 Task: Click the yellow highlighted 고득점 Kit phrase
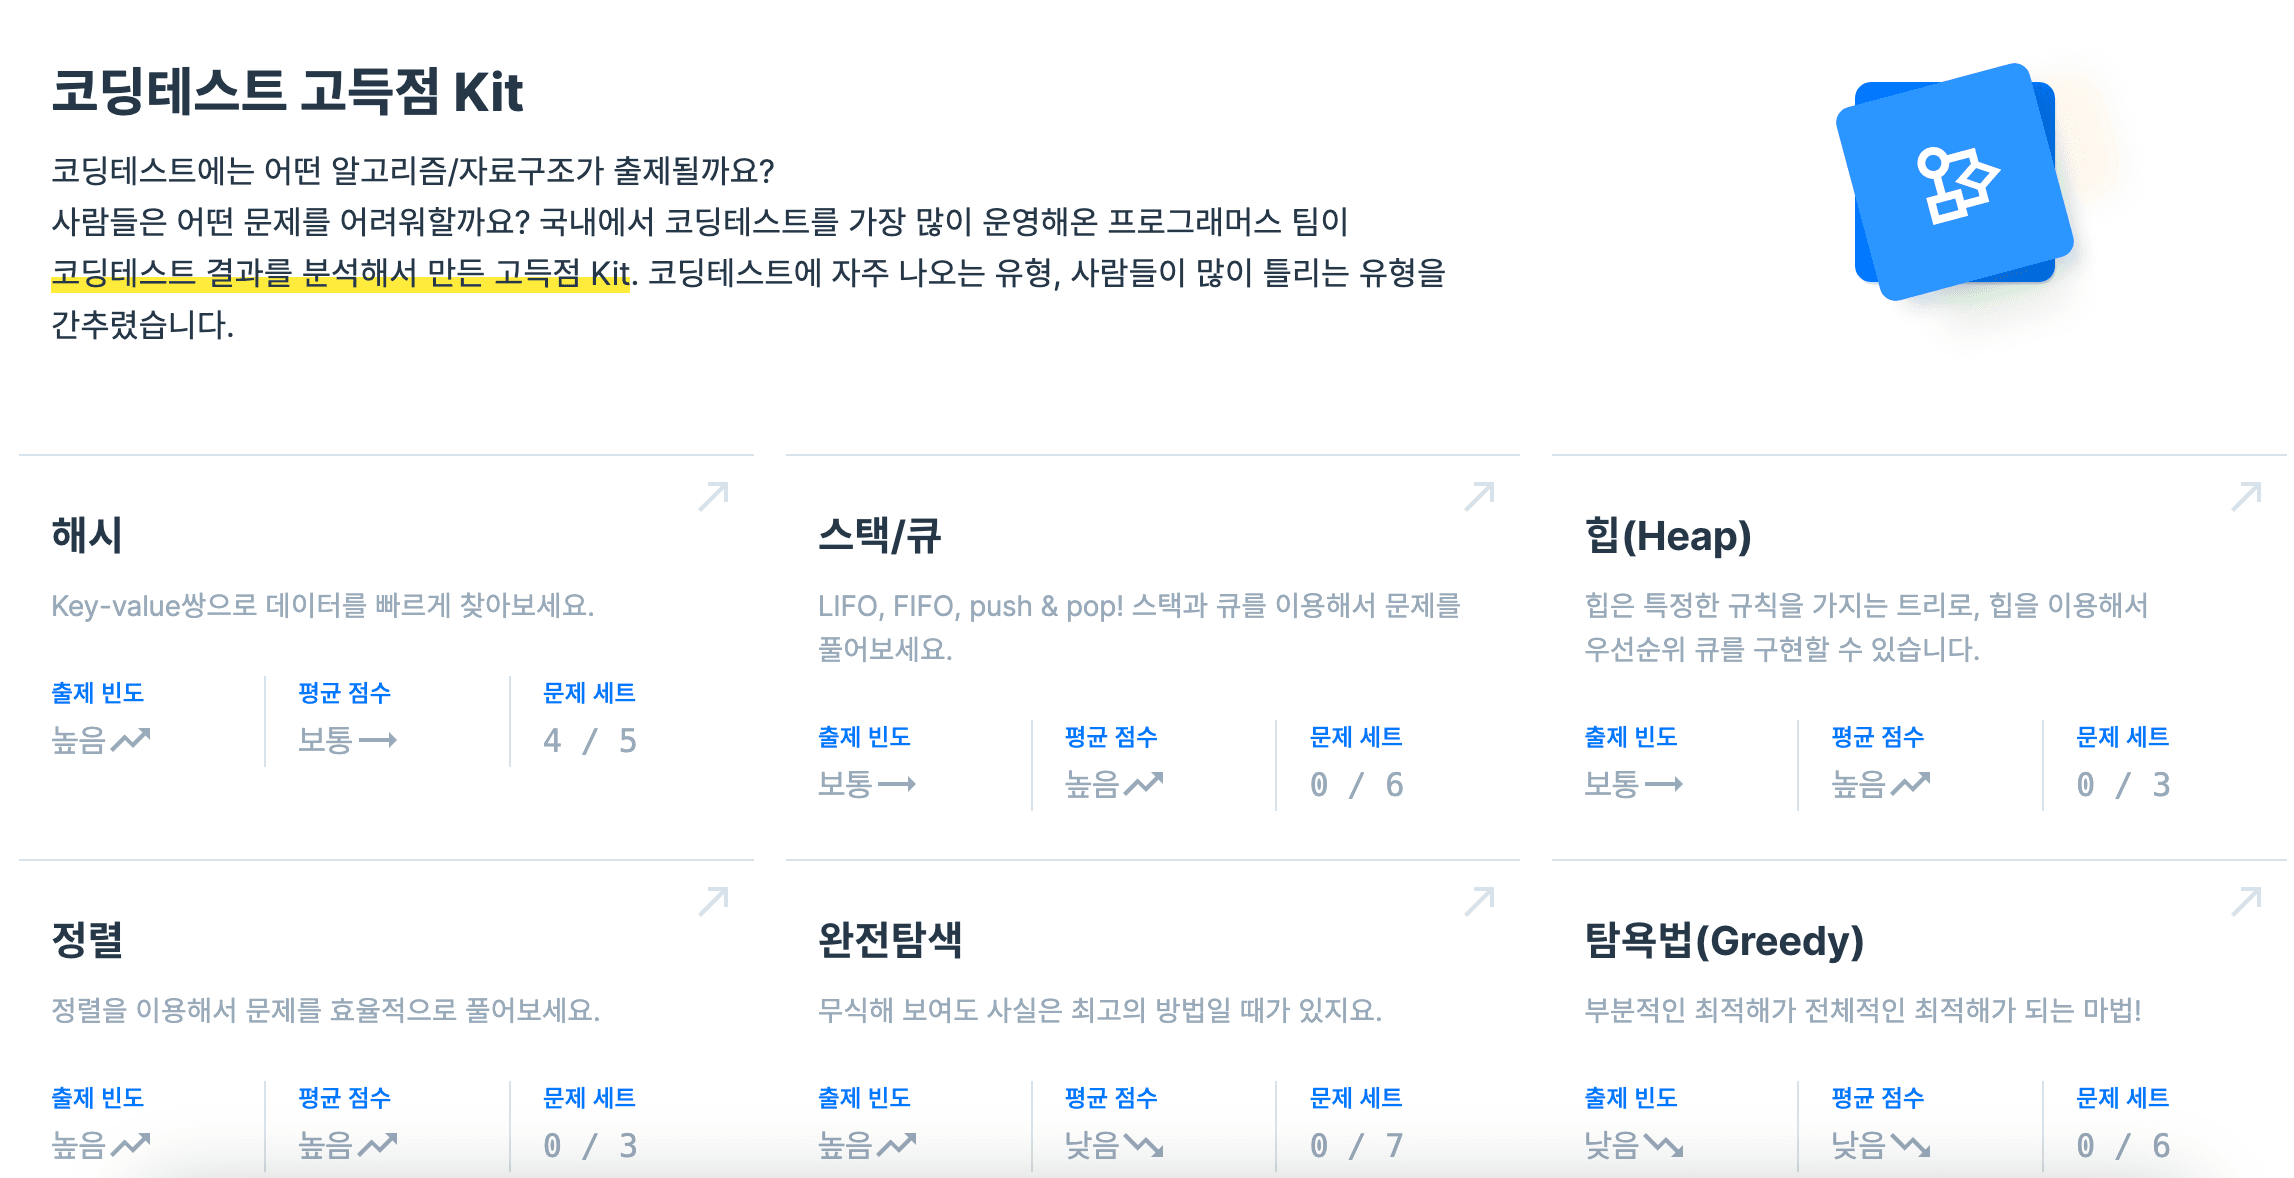tap(340, 273)
